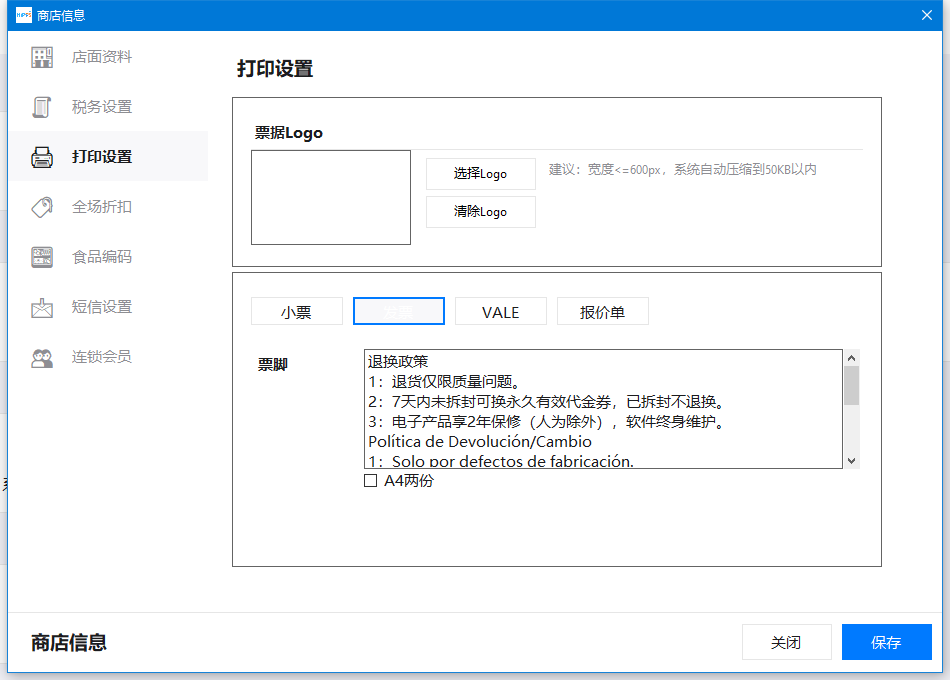
Task: Click the line starting '3：电子产品享2年保修'
Action: coord(546,422)
